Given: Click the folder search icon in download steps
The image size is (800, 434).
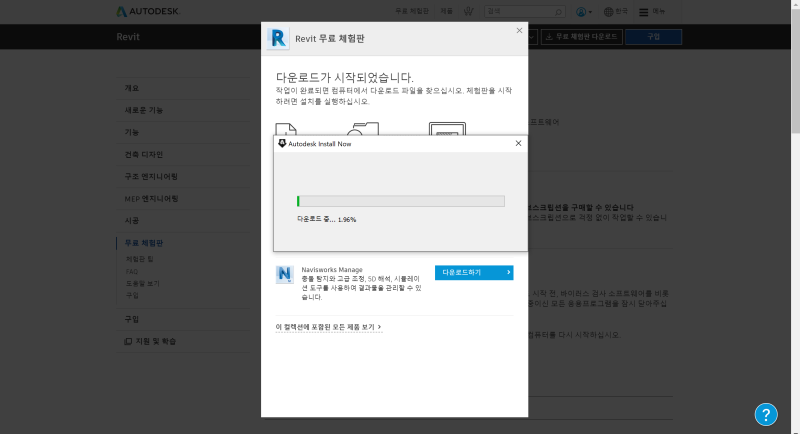Looking at the screenshot, I should click(362, 129).
